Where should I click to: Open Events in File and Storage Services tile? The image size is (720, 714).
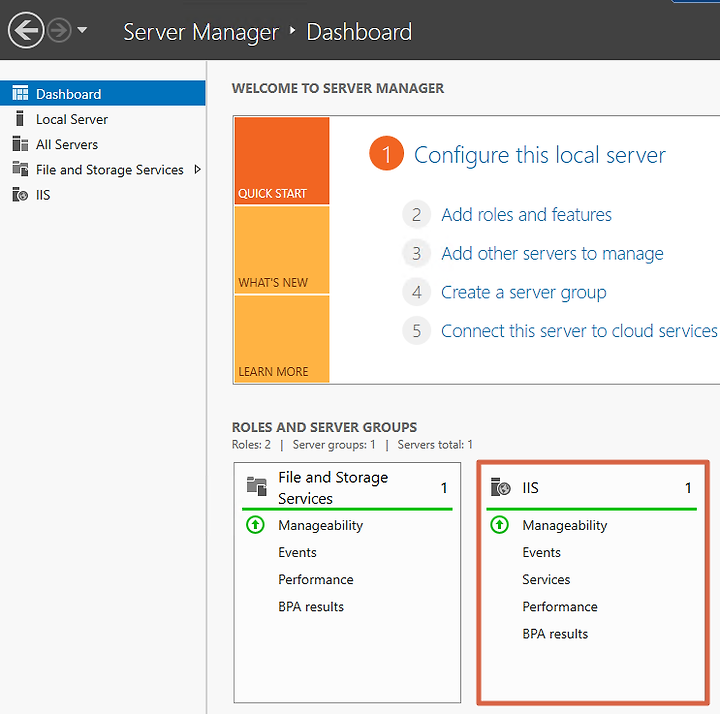(297, 552)
